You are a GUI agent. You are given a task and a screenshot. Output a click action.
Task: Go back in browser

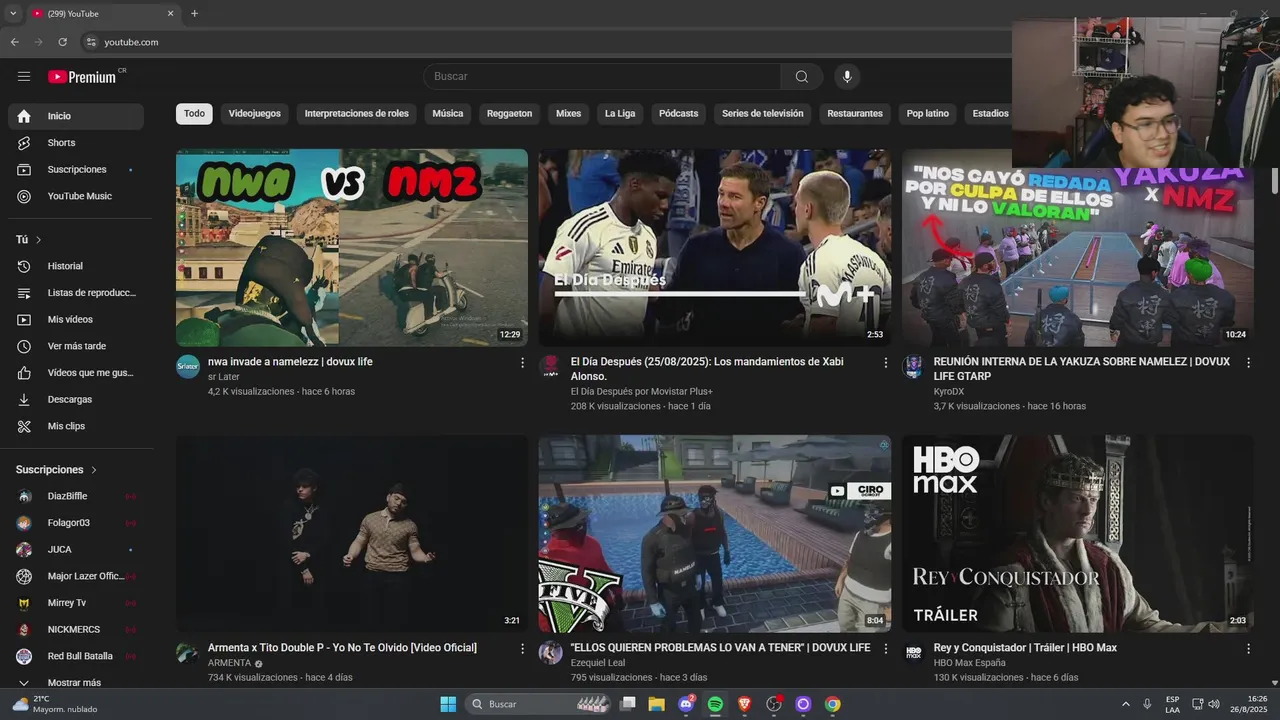coord(15,42)
